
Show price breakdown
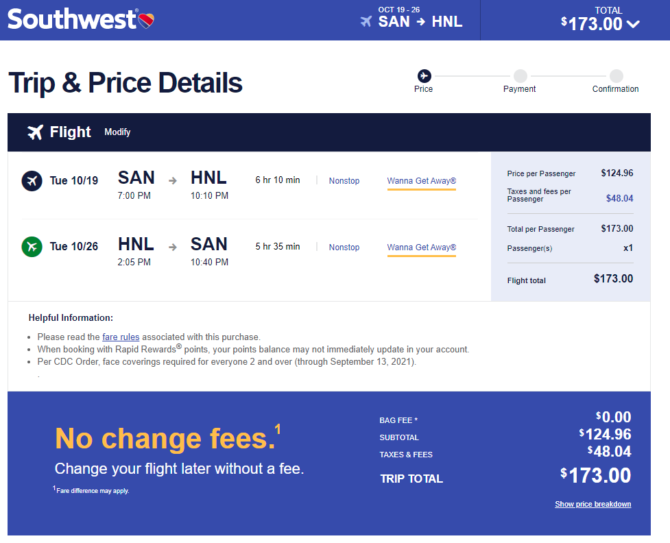click(x=593, y=504)
